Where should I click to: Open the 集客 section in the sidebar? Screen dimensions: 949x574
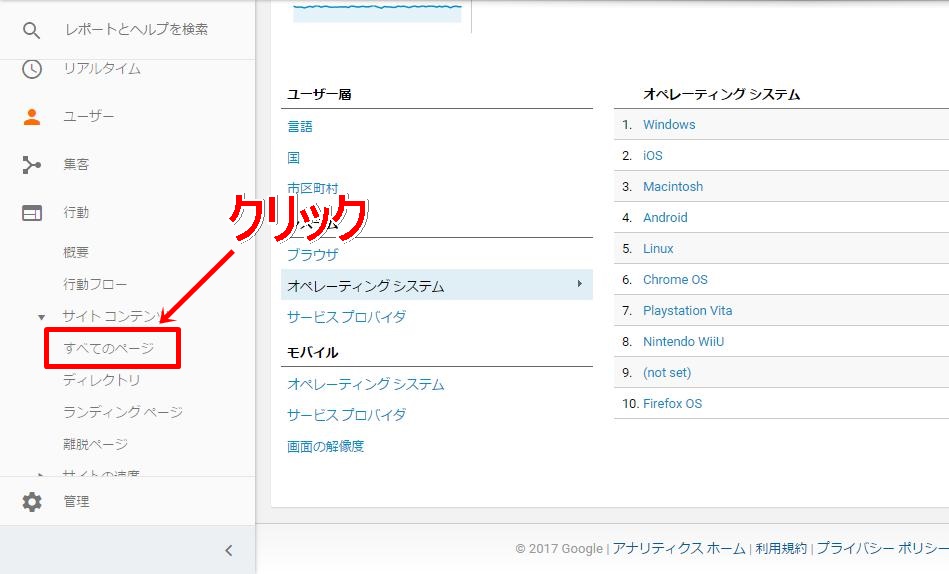coord(76,165)
